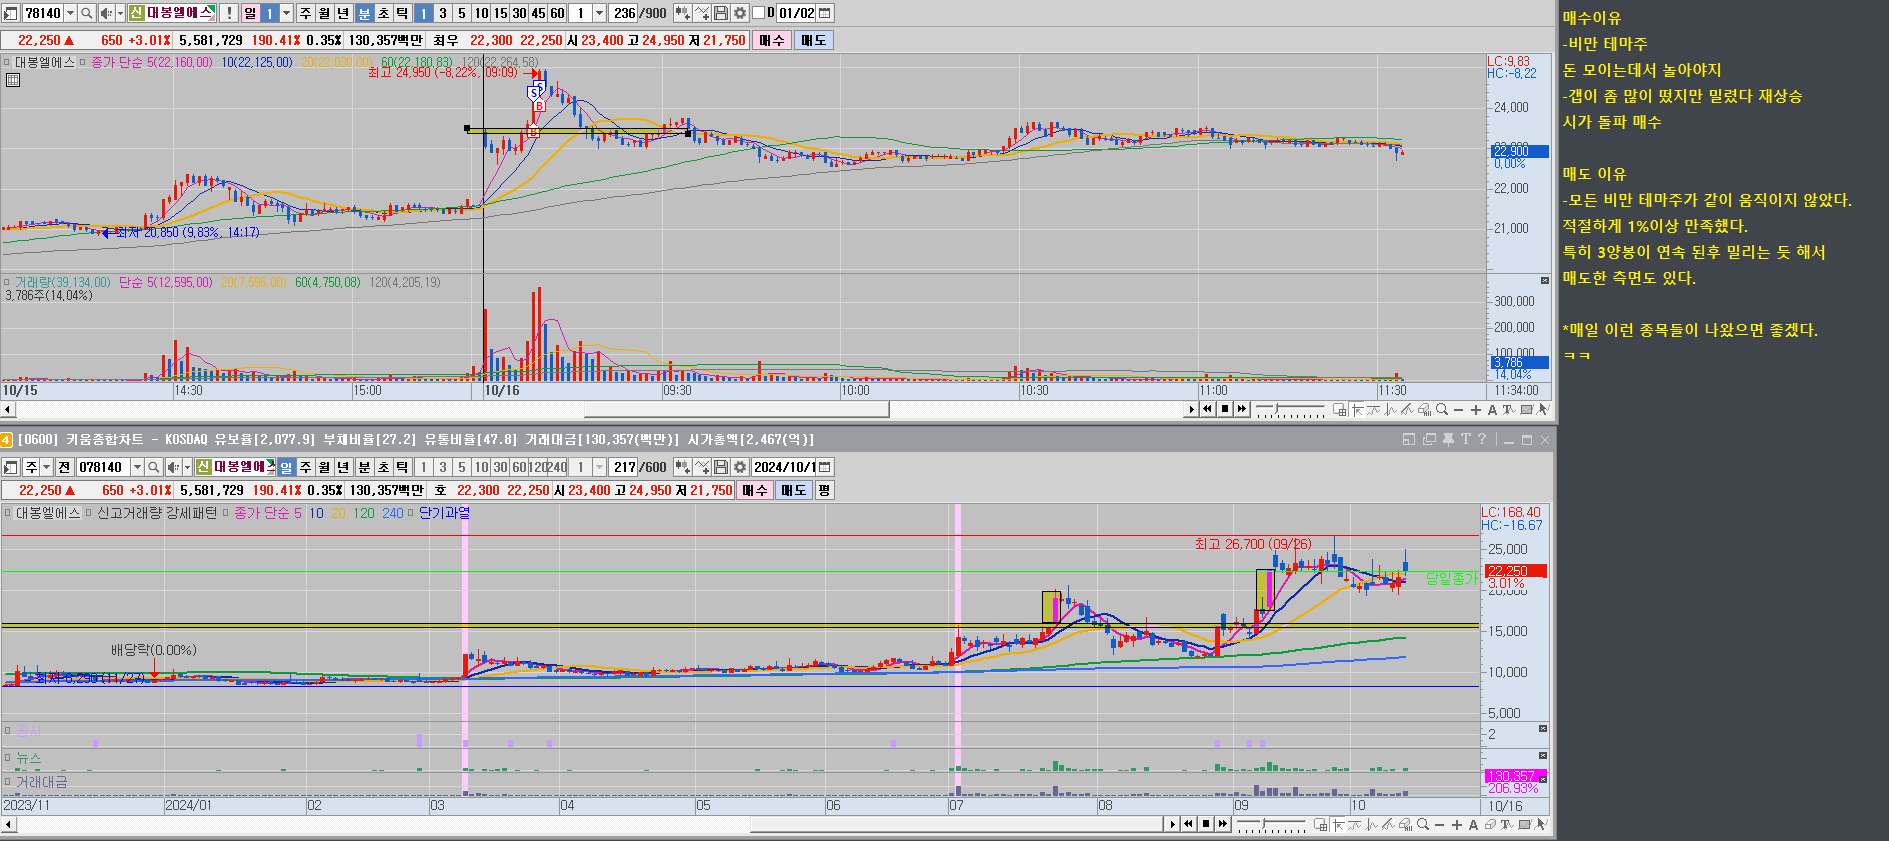This screenshot has width=1889, height=841.
Task: Toggle 일 (daily) period in lower chart toolbar
Action: pyautogui.click(x=287, y=467)
